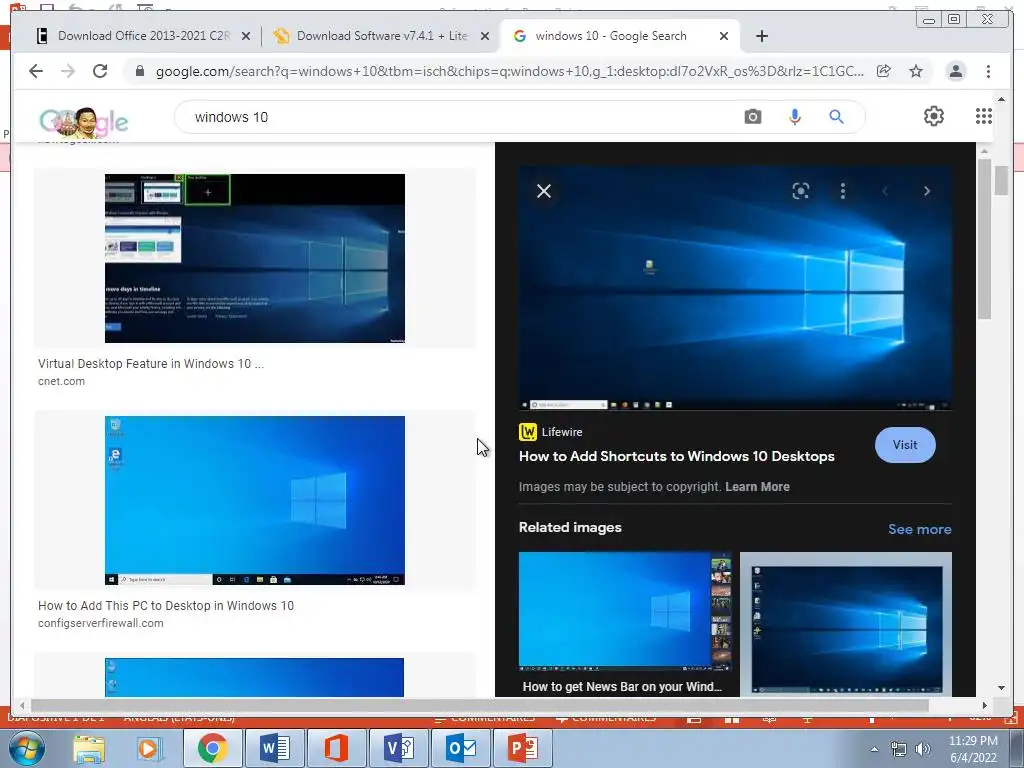The image size is (1024, 768).
Task: Search inside image with the Lens icon
Action: coord(801,191)
